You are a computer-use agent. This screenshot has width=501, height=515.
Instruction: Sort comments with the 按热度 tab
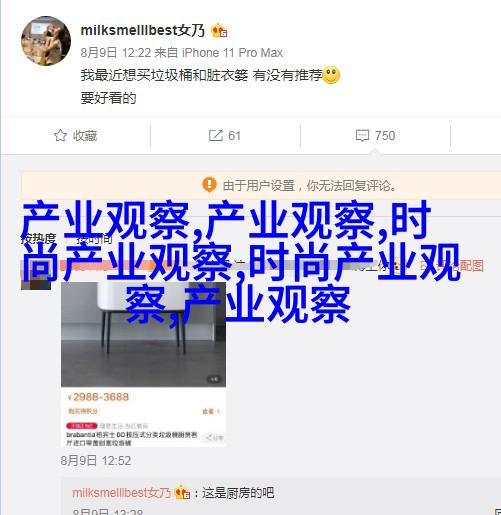pos(38,239)
